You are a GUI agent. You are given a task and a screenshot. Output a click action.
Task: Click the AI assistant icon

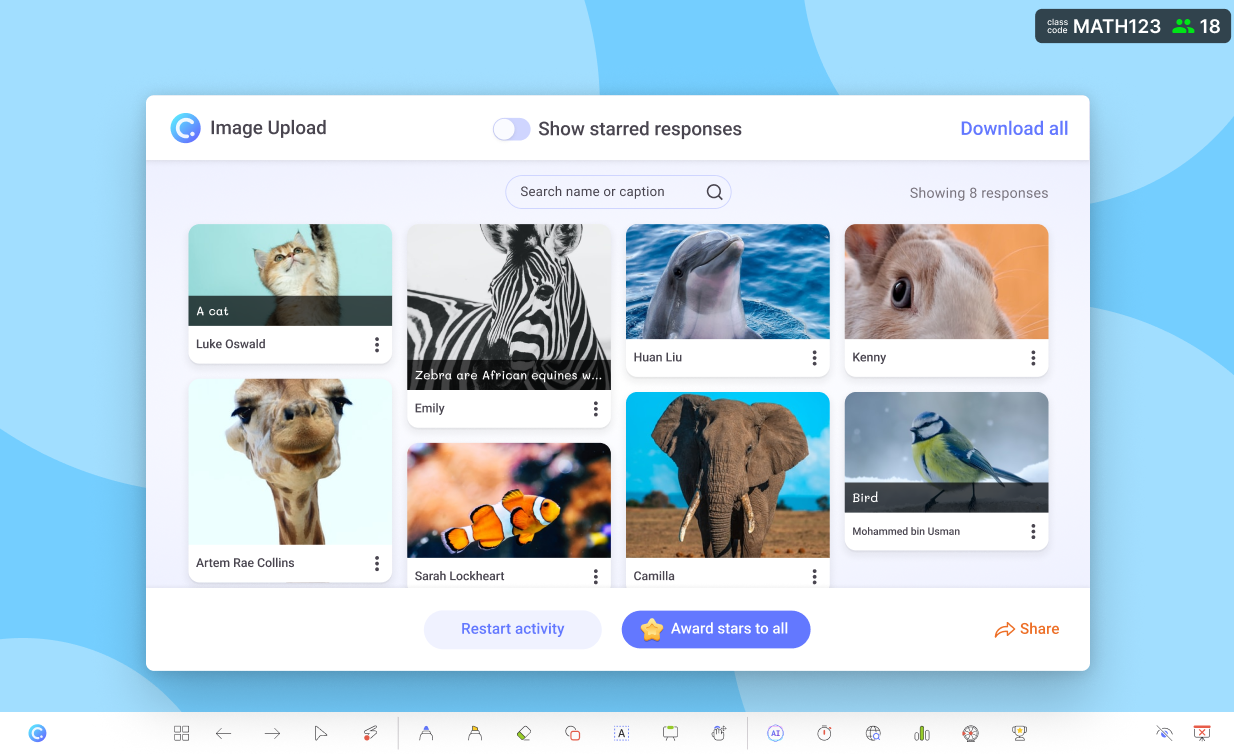pyautogui.click(x=775, y=733)
